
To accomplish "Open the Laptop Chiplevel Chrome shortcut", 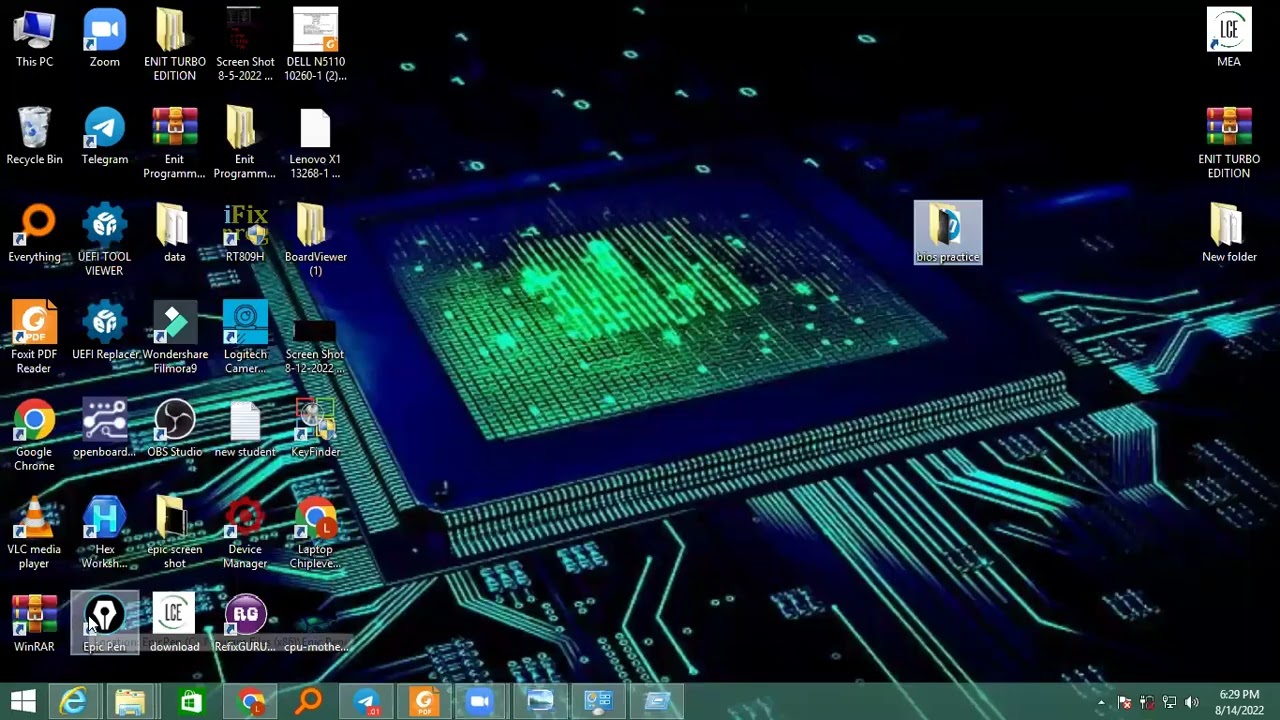I will (315, 533).
